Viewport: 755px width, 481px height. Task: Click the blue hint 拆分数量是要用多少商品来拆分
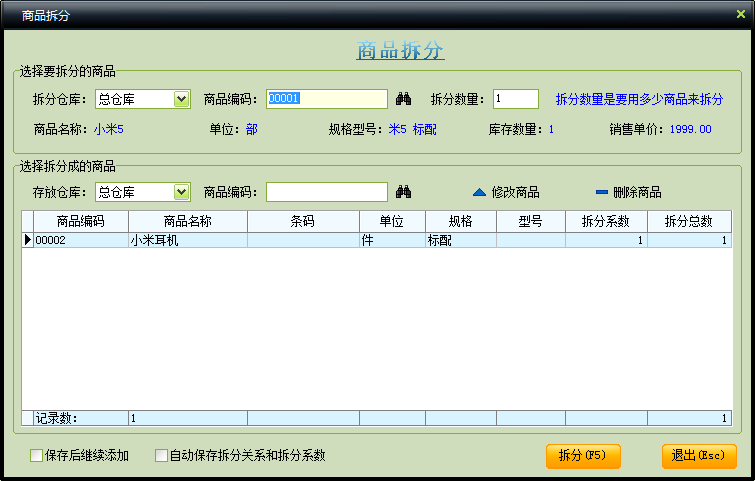(639, 99)
